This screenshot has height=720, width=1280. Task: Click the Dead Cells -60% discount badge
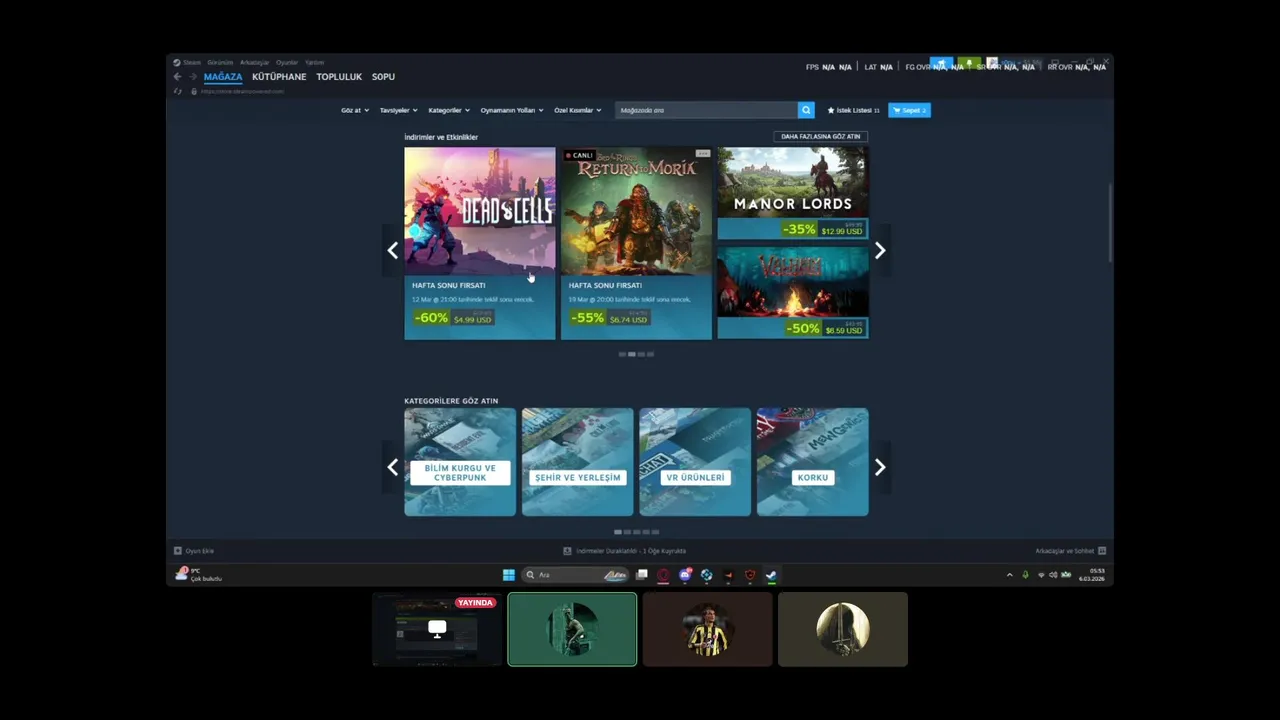[x=431, y=317]
